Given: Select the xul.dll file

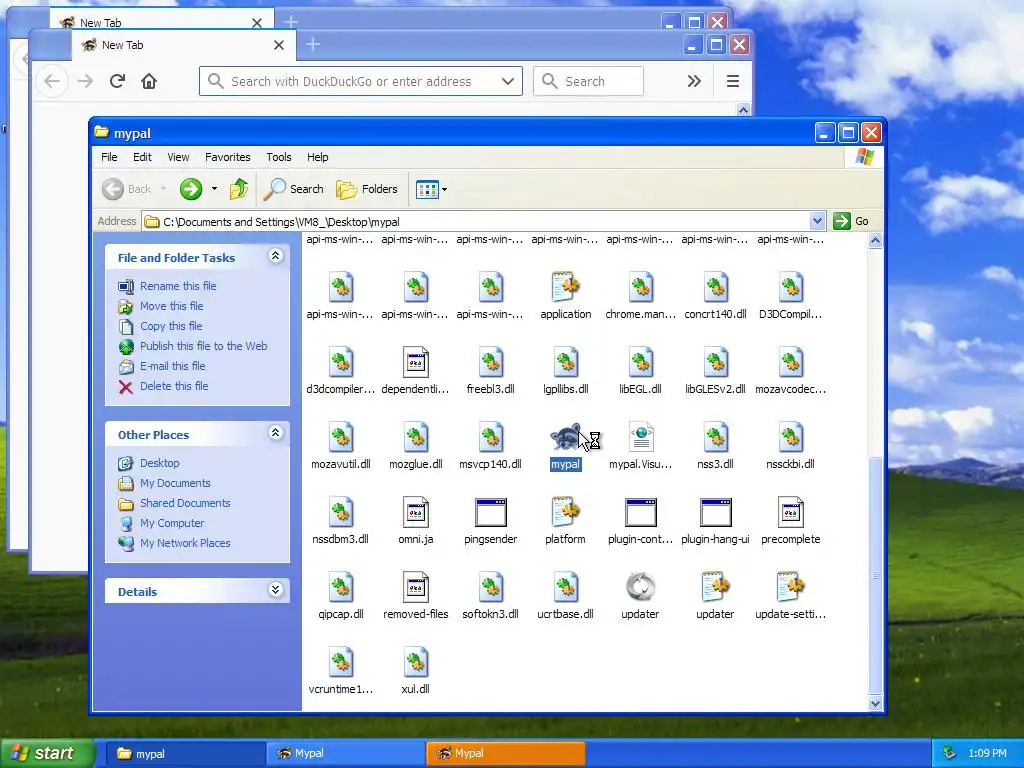Looking at the screenshot, I should (415, 671).
